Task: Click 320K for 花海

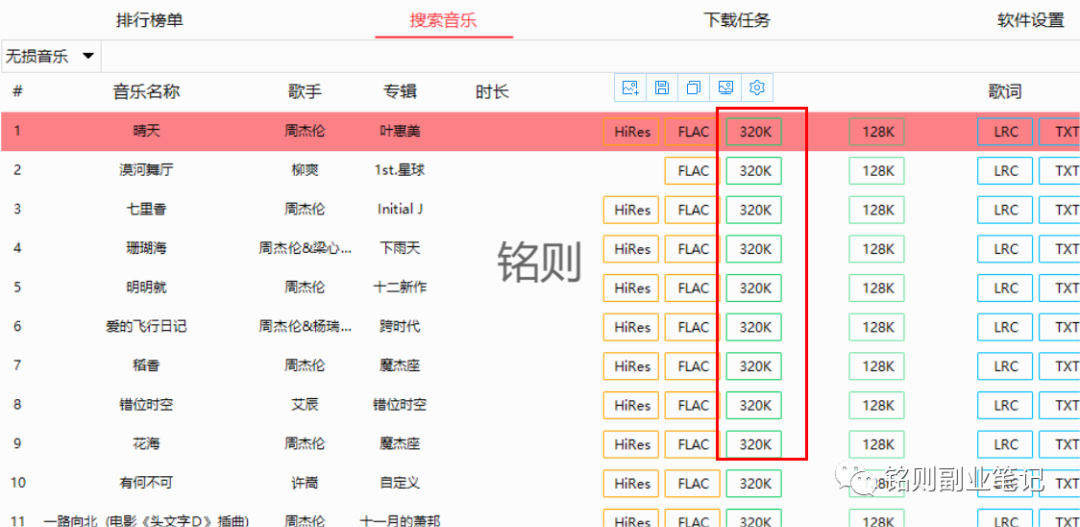Action: point(754,444)
